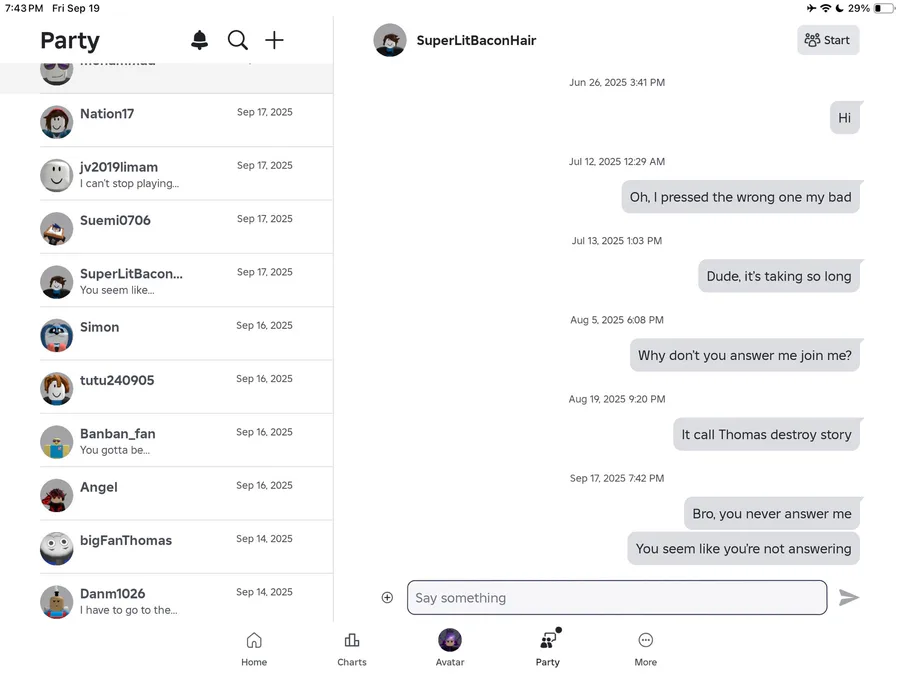This screenshot has height=675, width=900.
Task: Open SuperLitBaconHair's avatar in chat header
Action: pyautogui.click(x=390, y=41)
